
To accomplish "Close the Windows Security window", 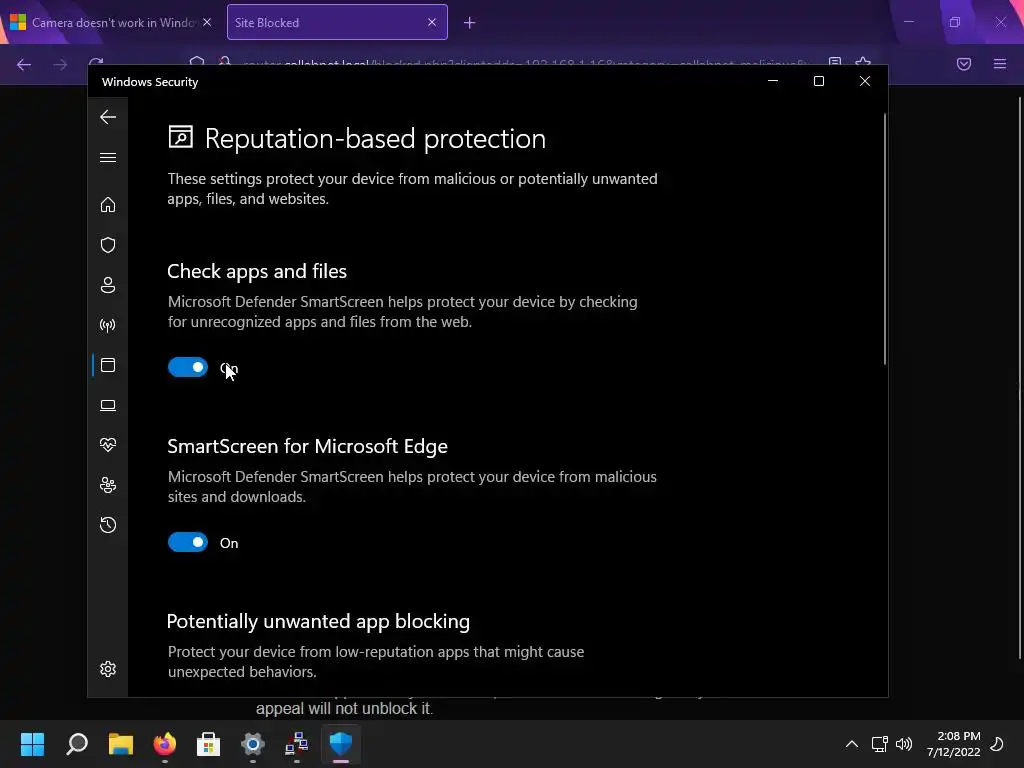I will point(865,81).
